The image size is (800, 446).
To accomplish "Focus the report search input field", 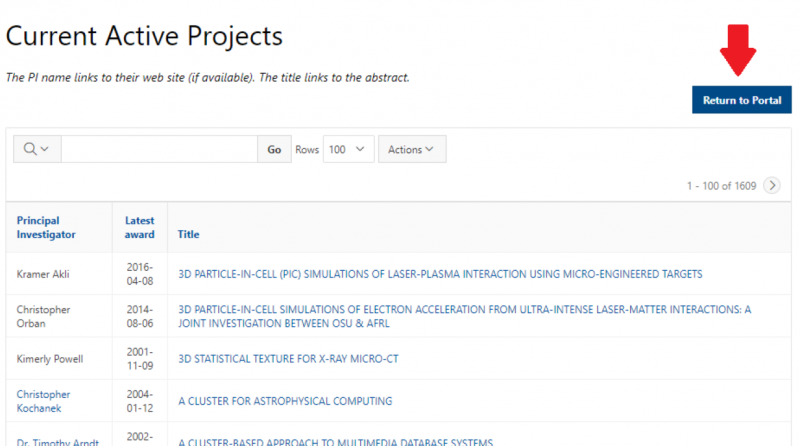I will pos(159,149).
